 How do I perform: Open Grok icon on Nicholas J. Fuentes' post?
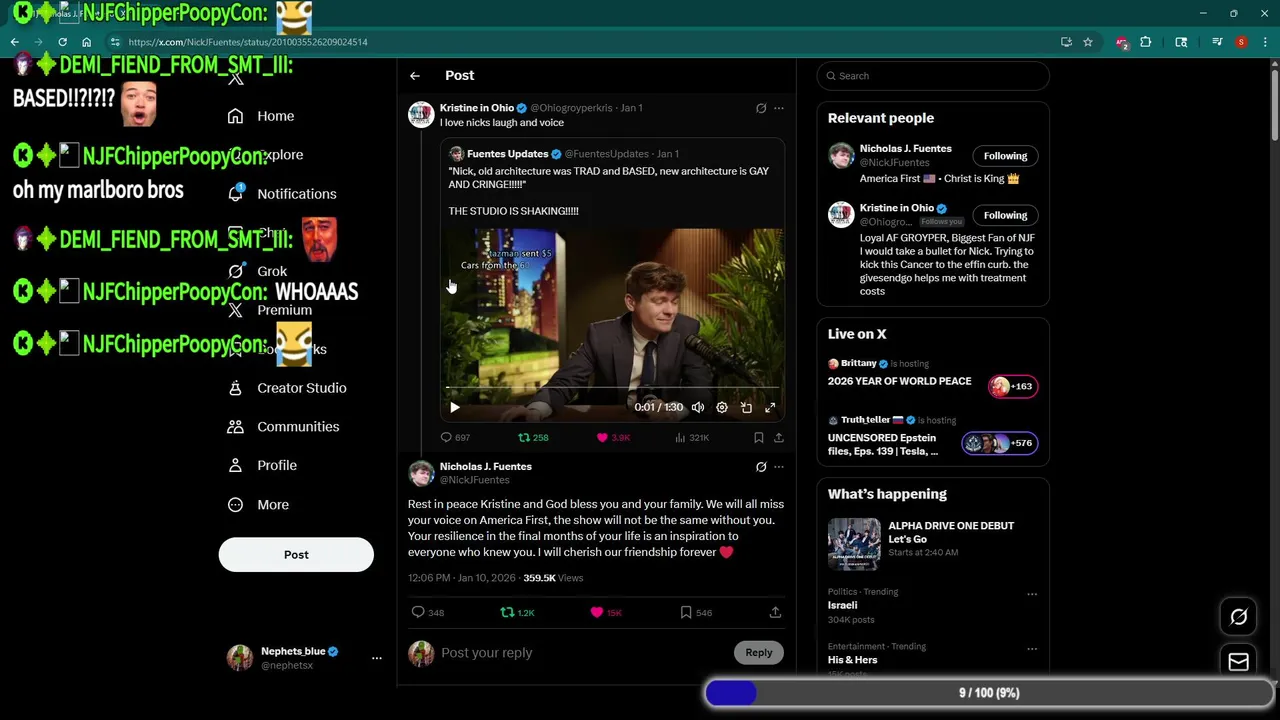[761, 467]
